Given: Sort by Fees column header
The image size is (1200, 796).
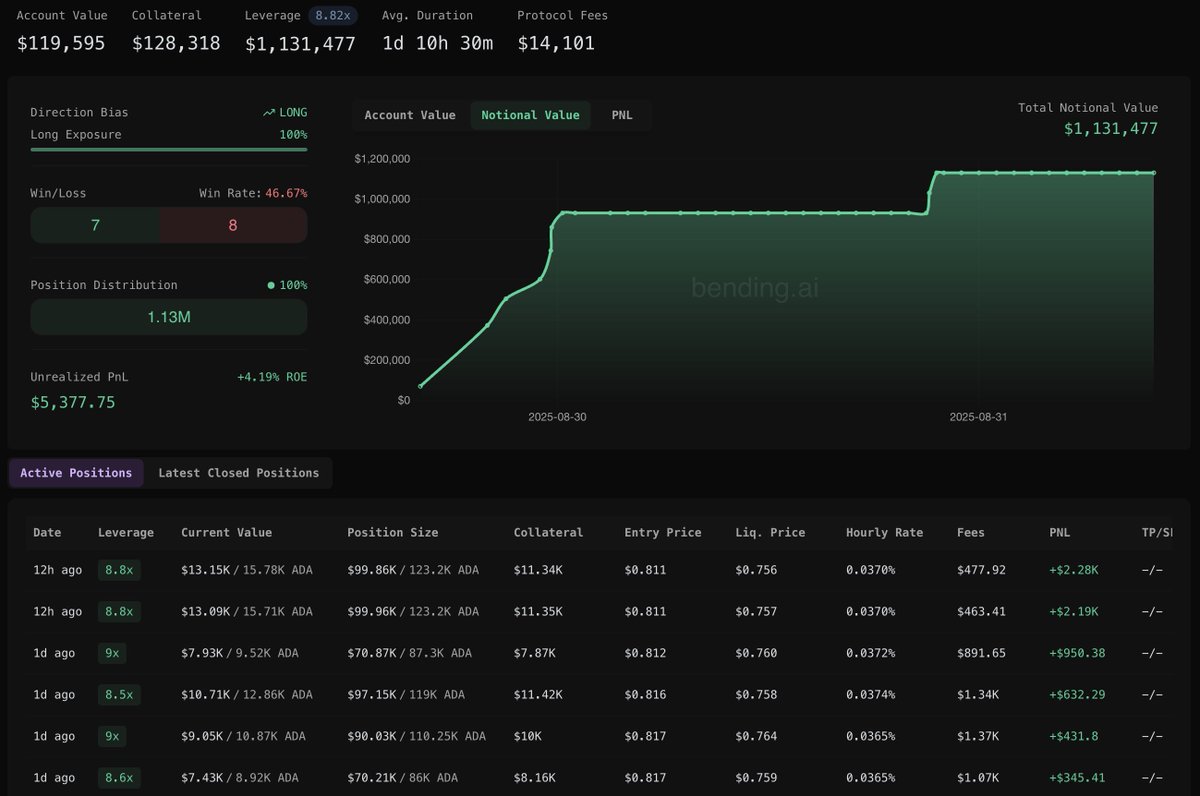Looking at the screenshot, I should tap(971, 532).
